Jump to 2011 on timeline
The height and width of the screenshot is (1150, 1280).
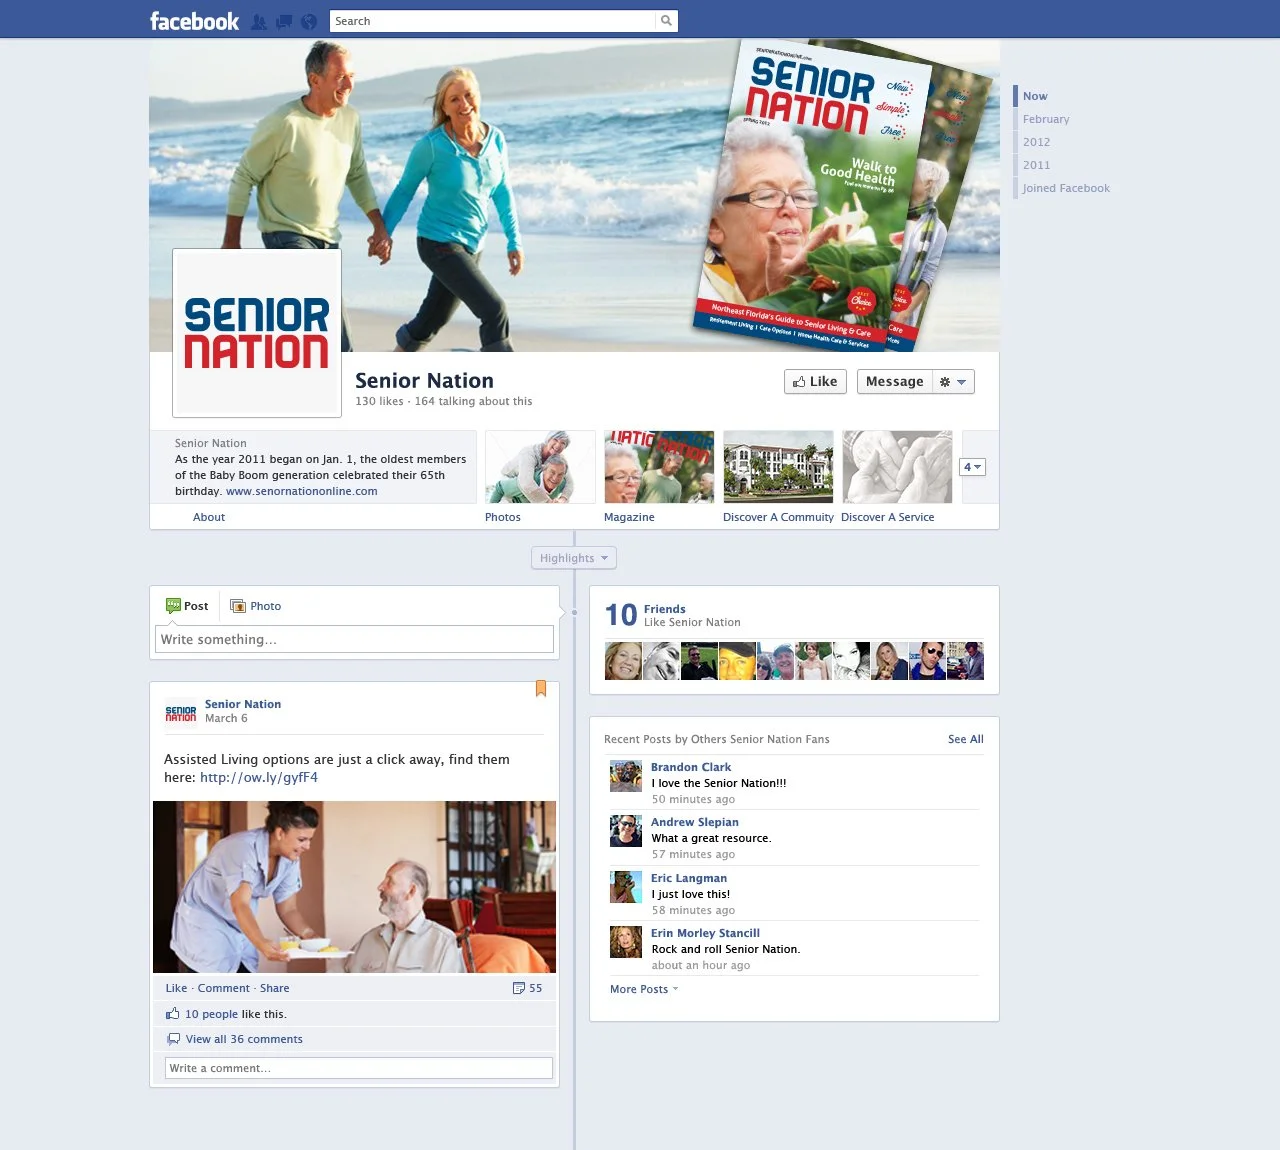click(x=1036, y=165)
